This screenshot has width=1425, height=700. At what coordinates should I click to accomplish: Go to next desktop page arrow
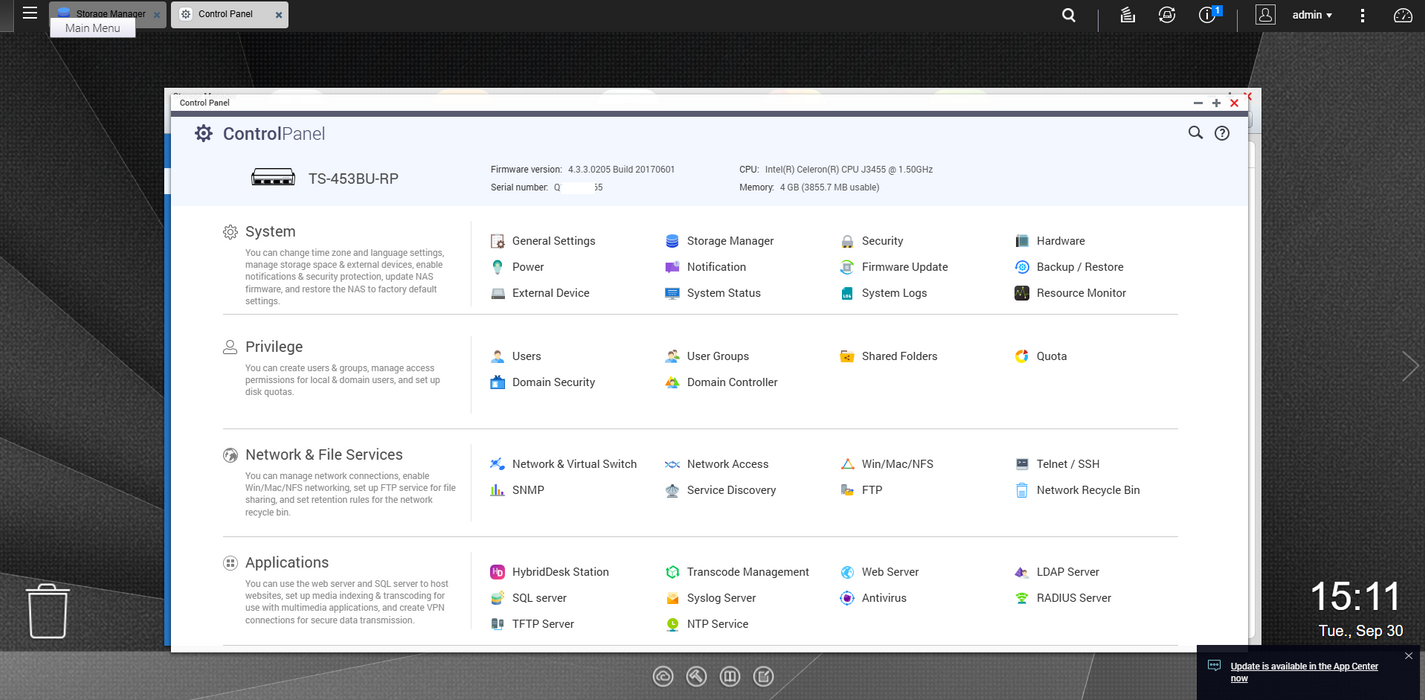(1410, 366)
